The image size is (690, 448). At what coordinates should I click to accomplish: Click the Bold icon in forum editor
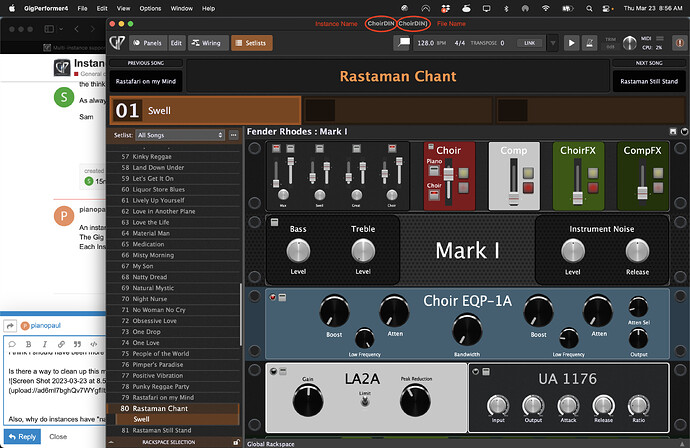(x=29, y=344)
